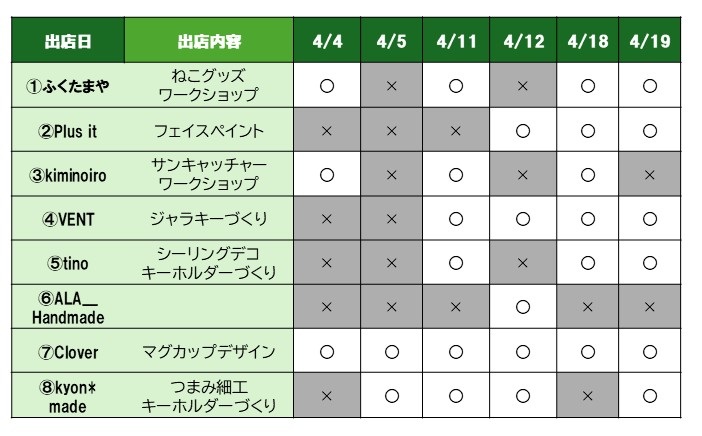
Task: Select the circle for kiminoiro on 4/18
Action: point(587,175)
